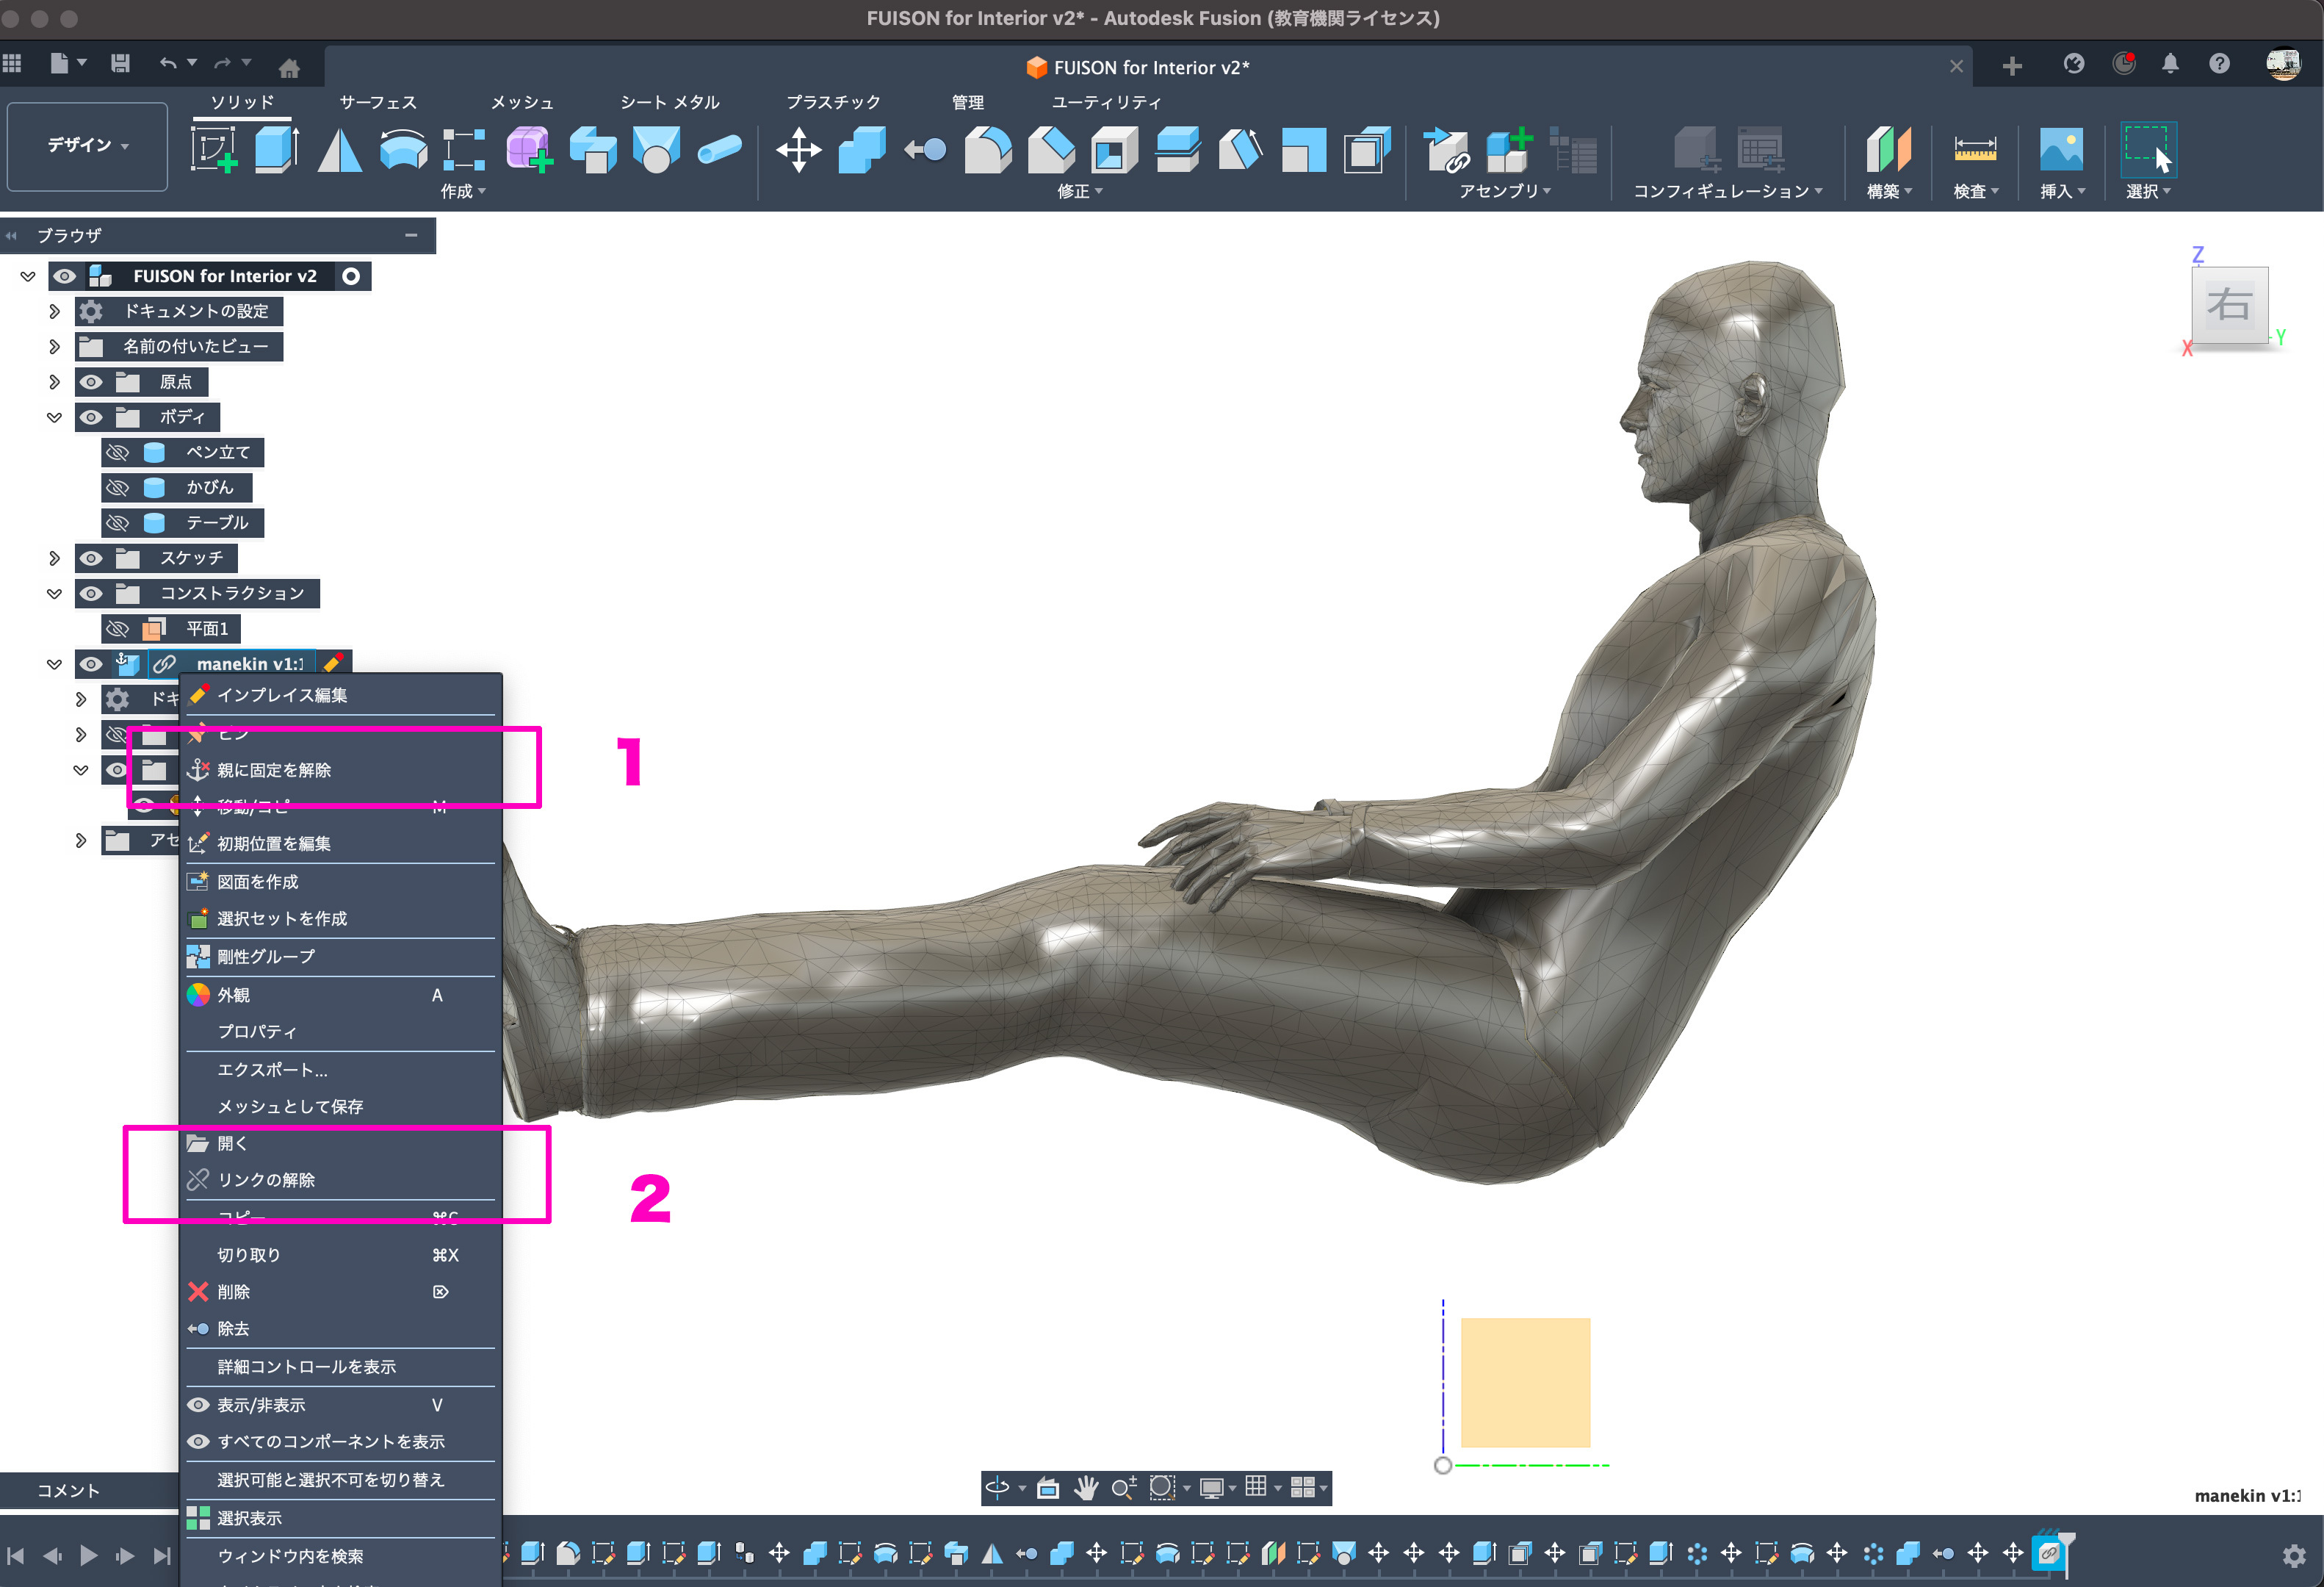The width and height of the screenshot is (2324, 1587).
Task: Collapse the ボディ folder
Action: click(x=54, y=418)
